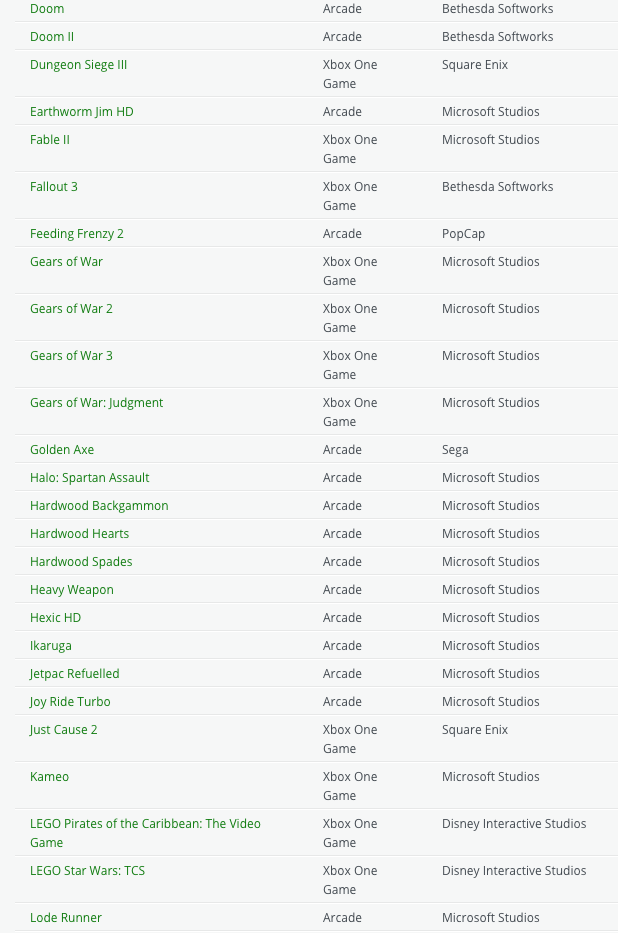Viewport: 618px width, 933px height.
Task: Open the Heavy Weapon page
Action: [71, 589]
